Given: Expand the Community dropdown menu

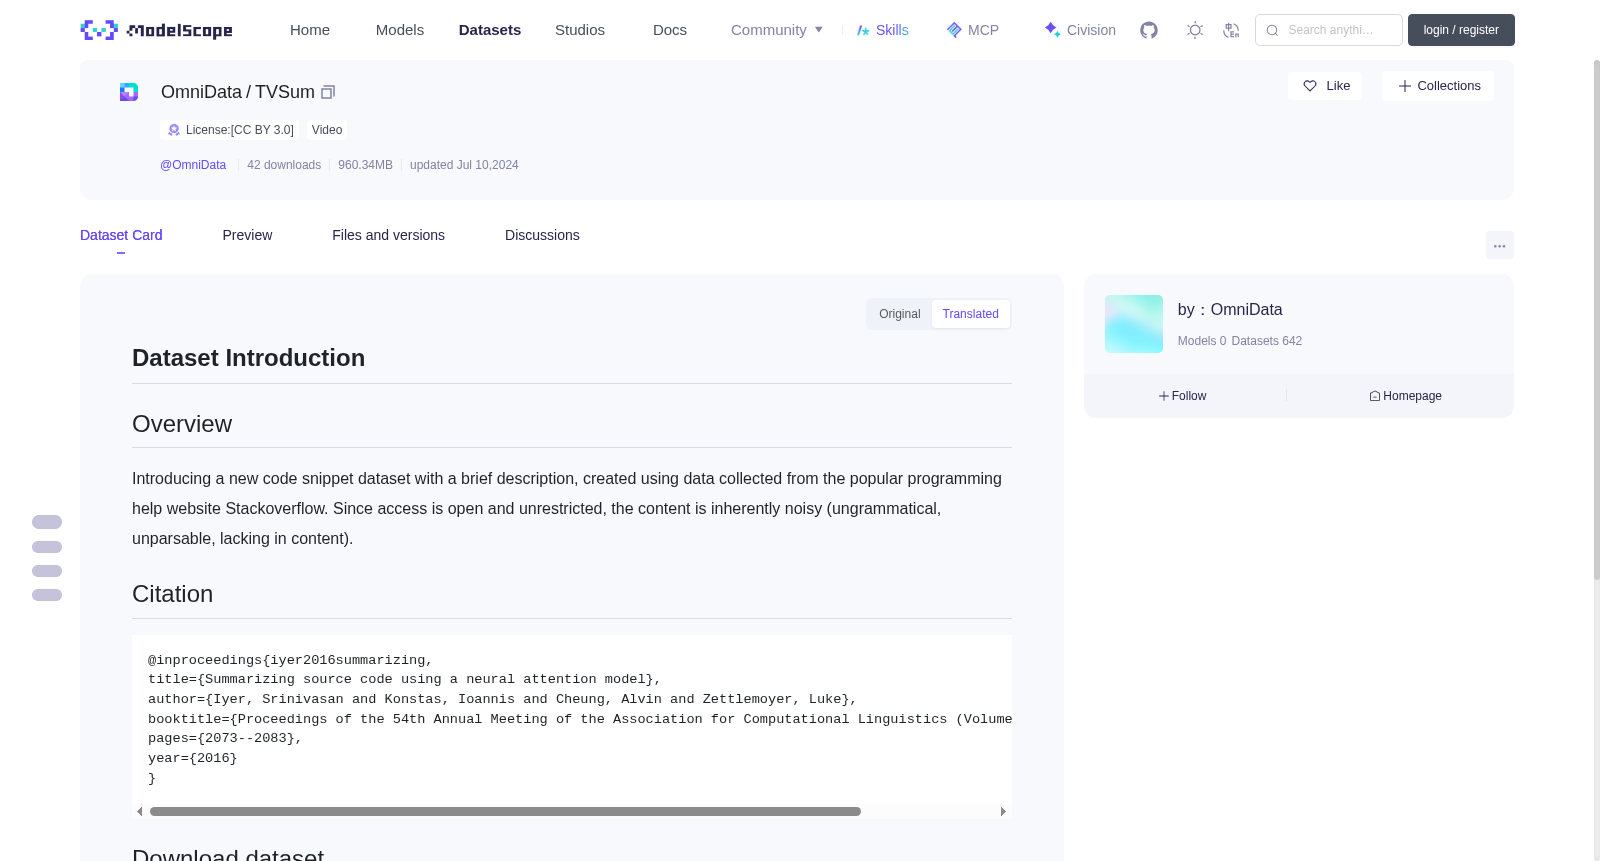Looking at the screenshot, I should point(777,30).
